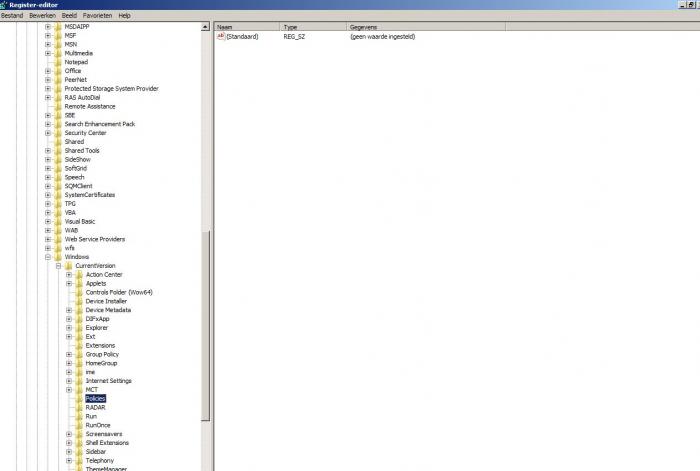This screenshot has height=471, width=700.
Task: Click the CurrentVersion folder icon
Action: (x=69, y=266)
